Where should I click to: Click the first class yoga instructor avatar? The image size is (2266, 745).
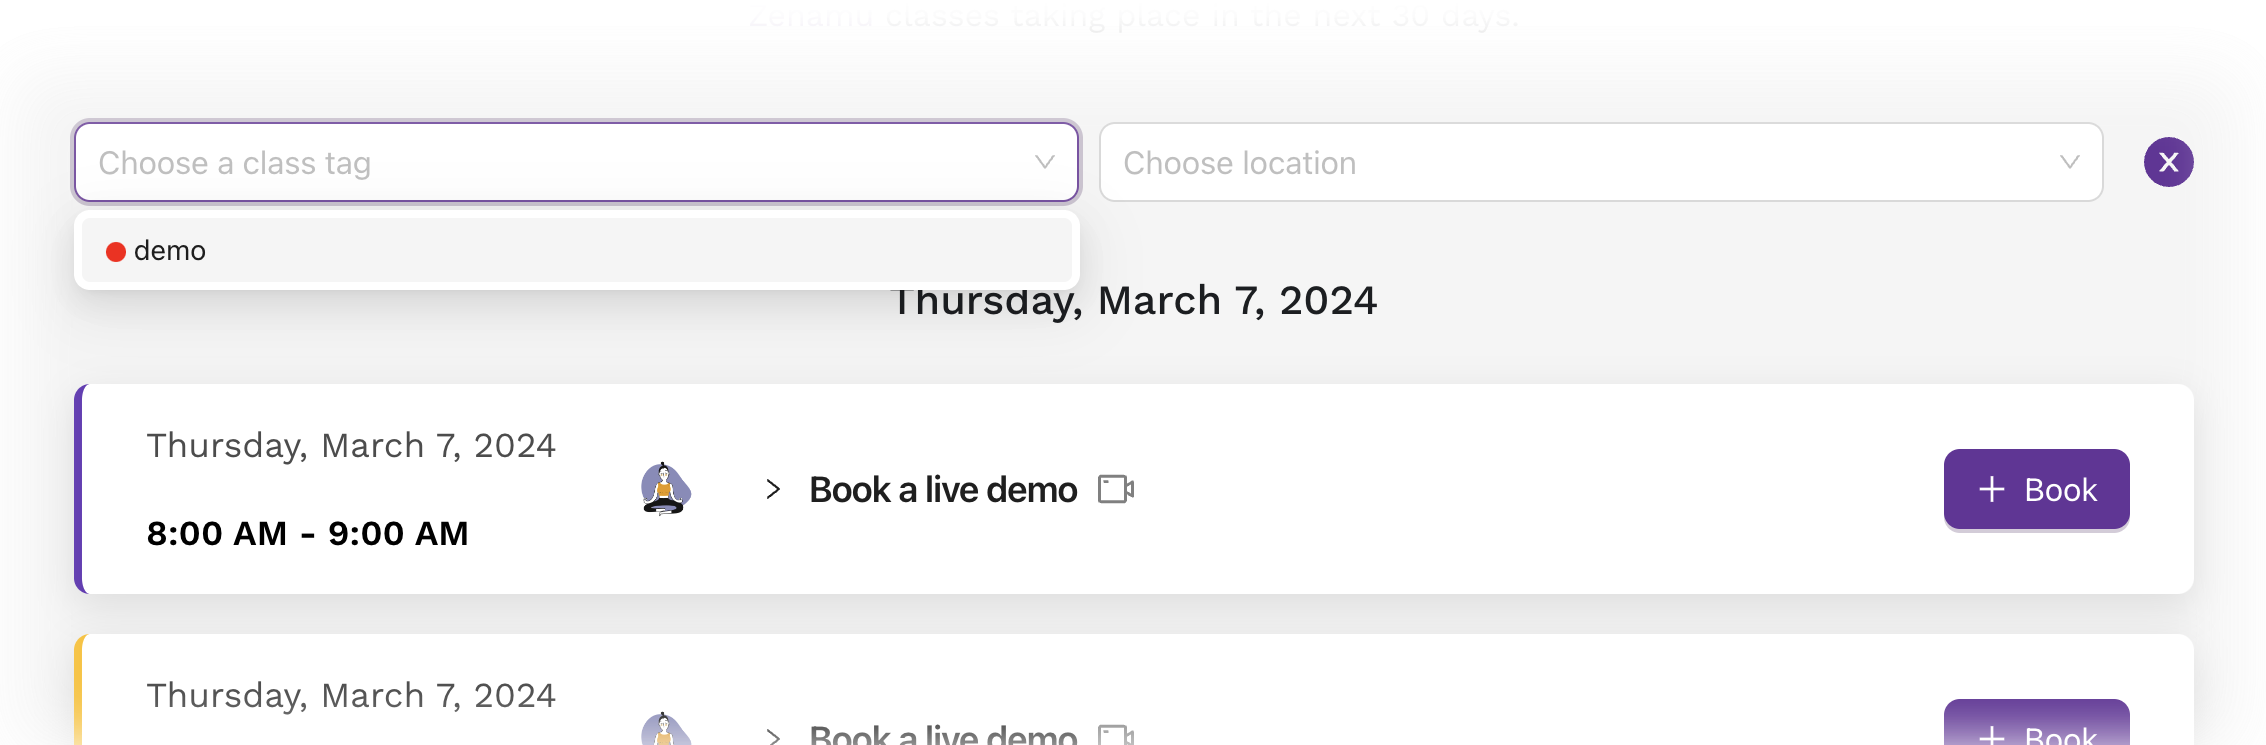[665, 488]
